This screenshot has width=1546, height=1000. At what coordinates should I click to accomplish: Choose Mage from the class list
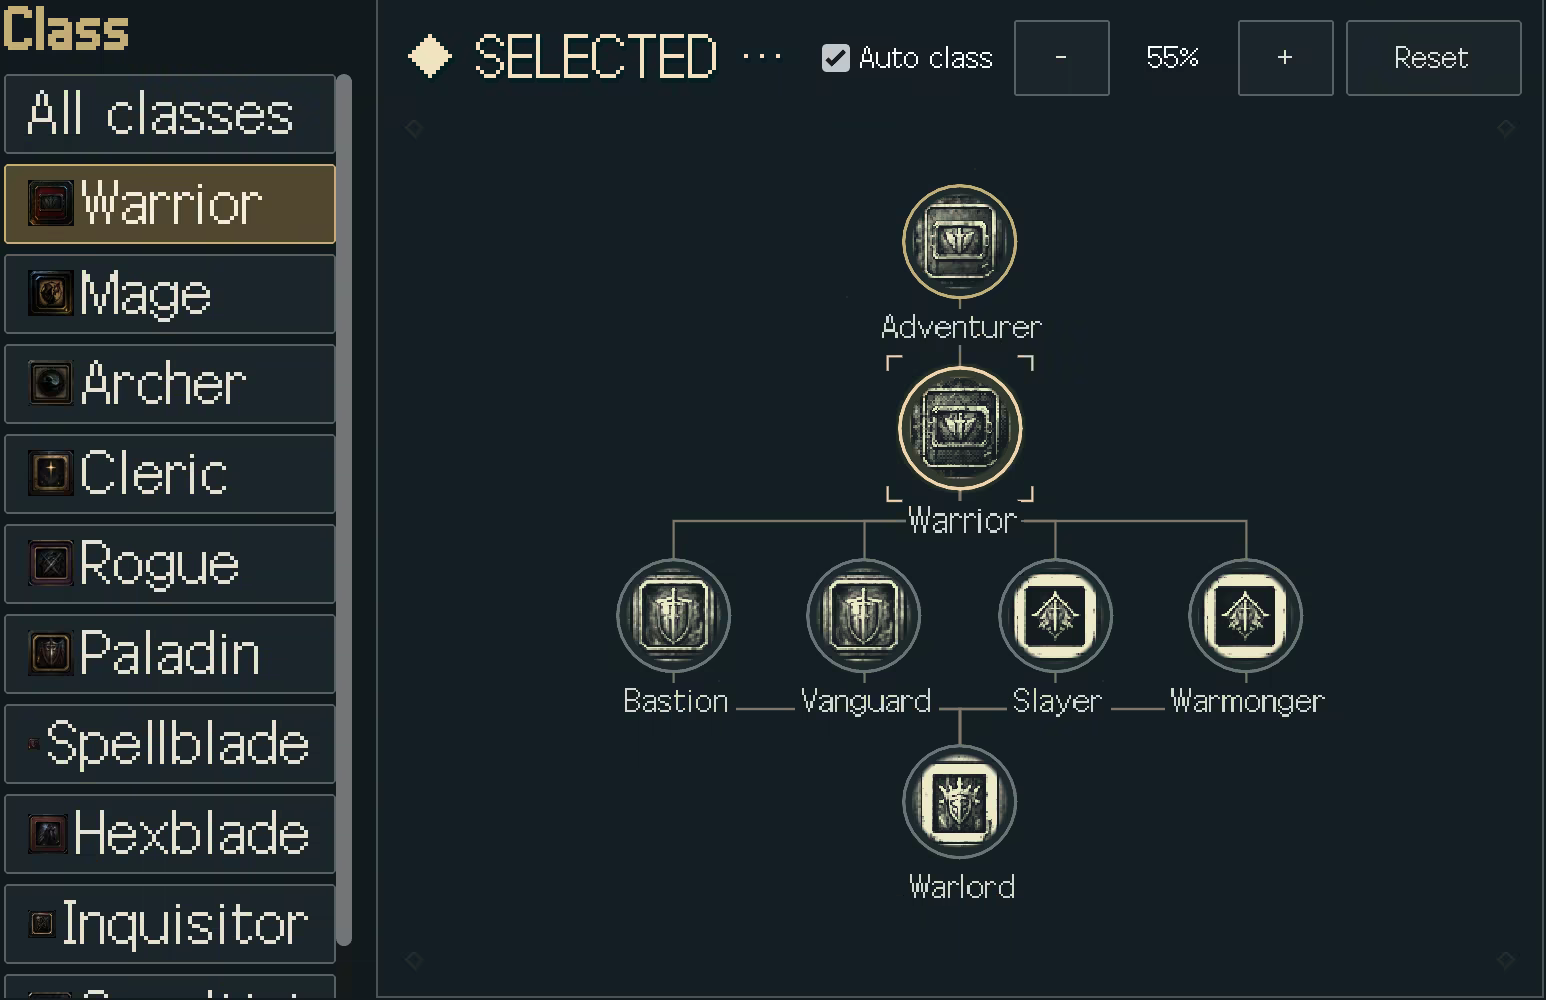click(170, 294)
